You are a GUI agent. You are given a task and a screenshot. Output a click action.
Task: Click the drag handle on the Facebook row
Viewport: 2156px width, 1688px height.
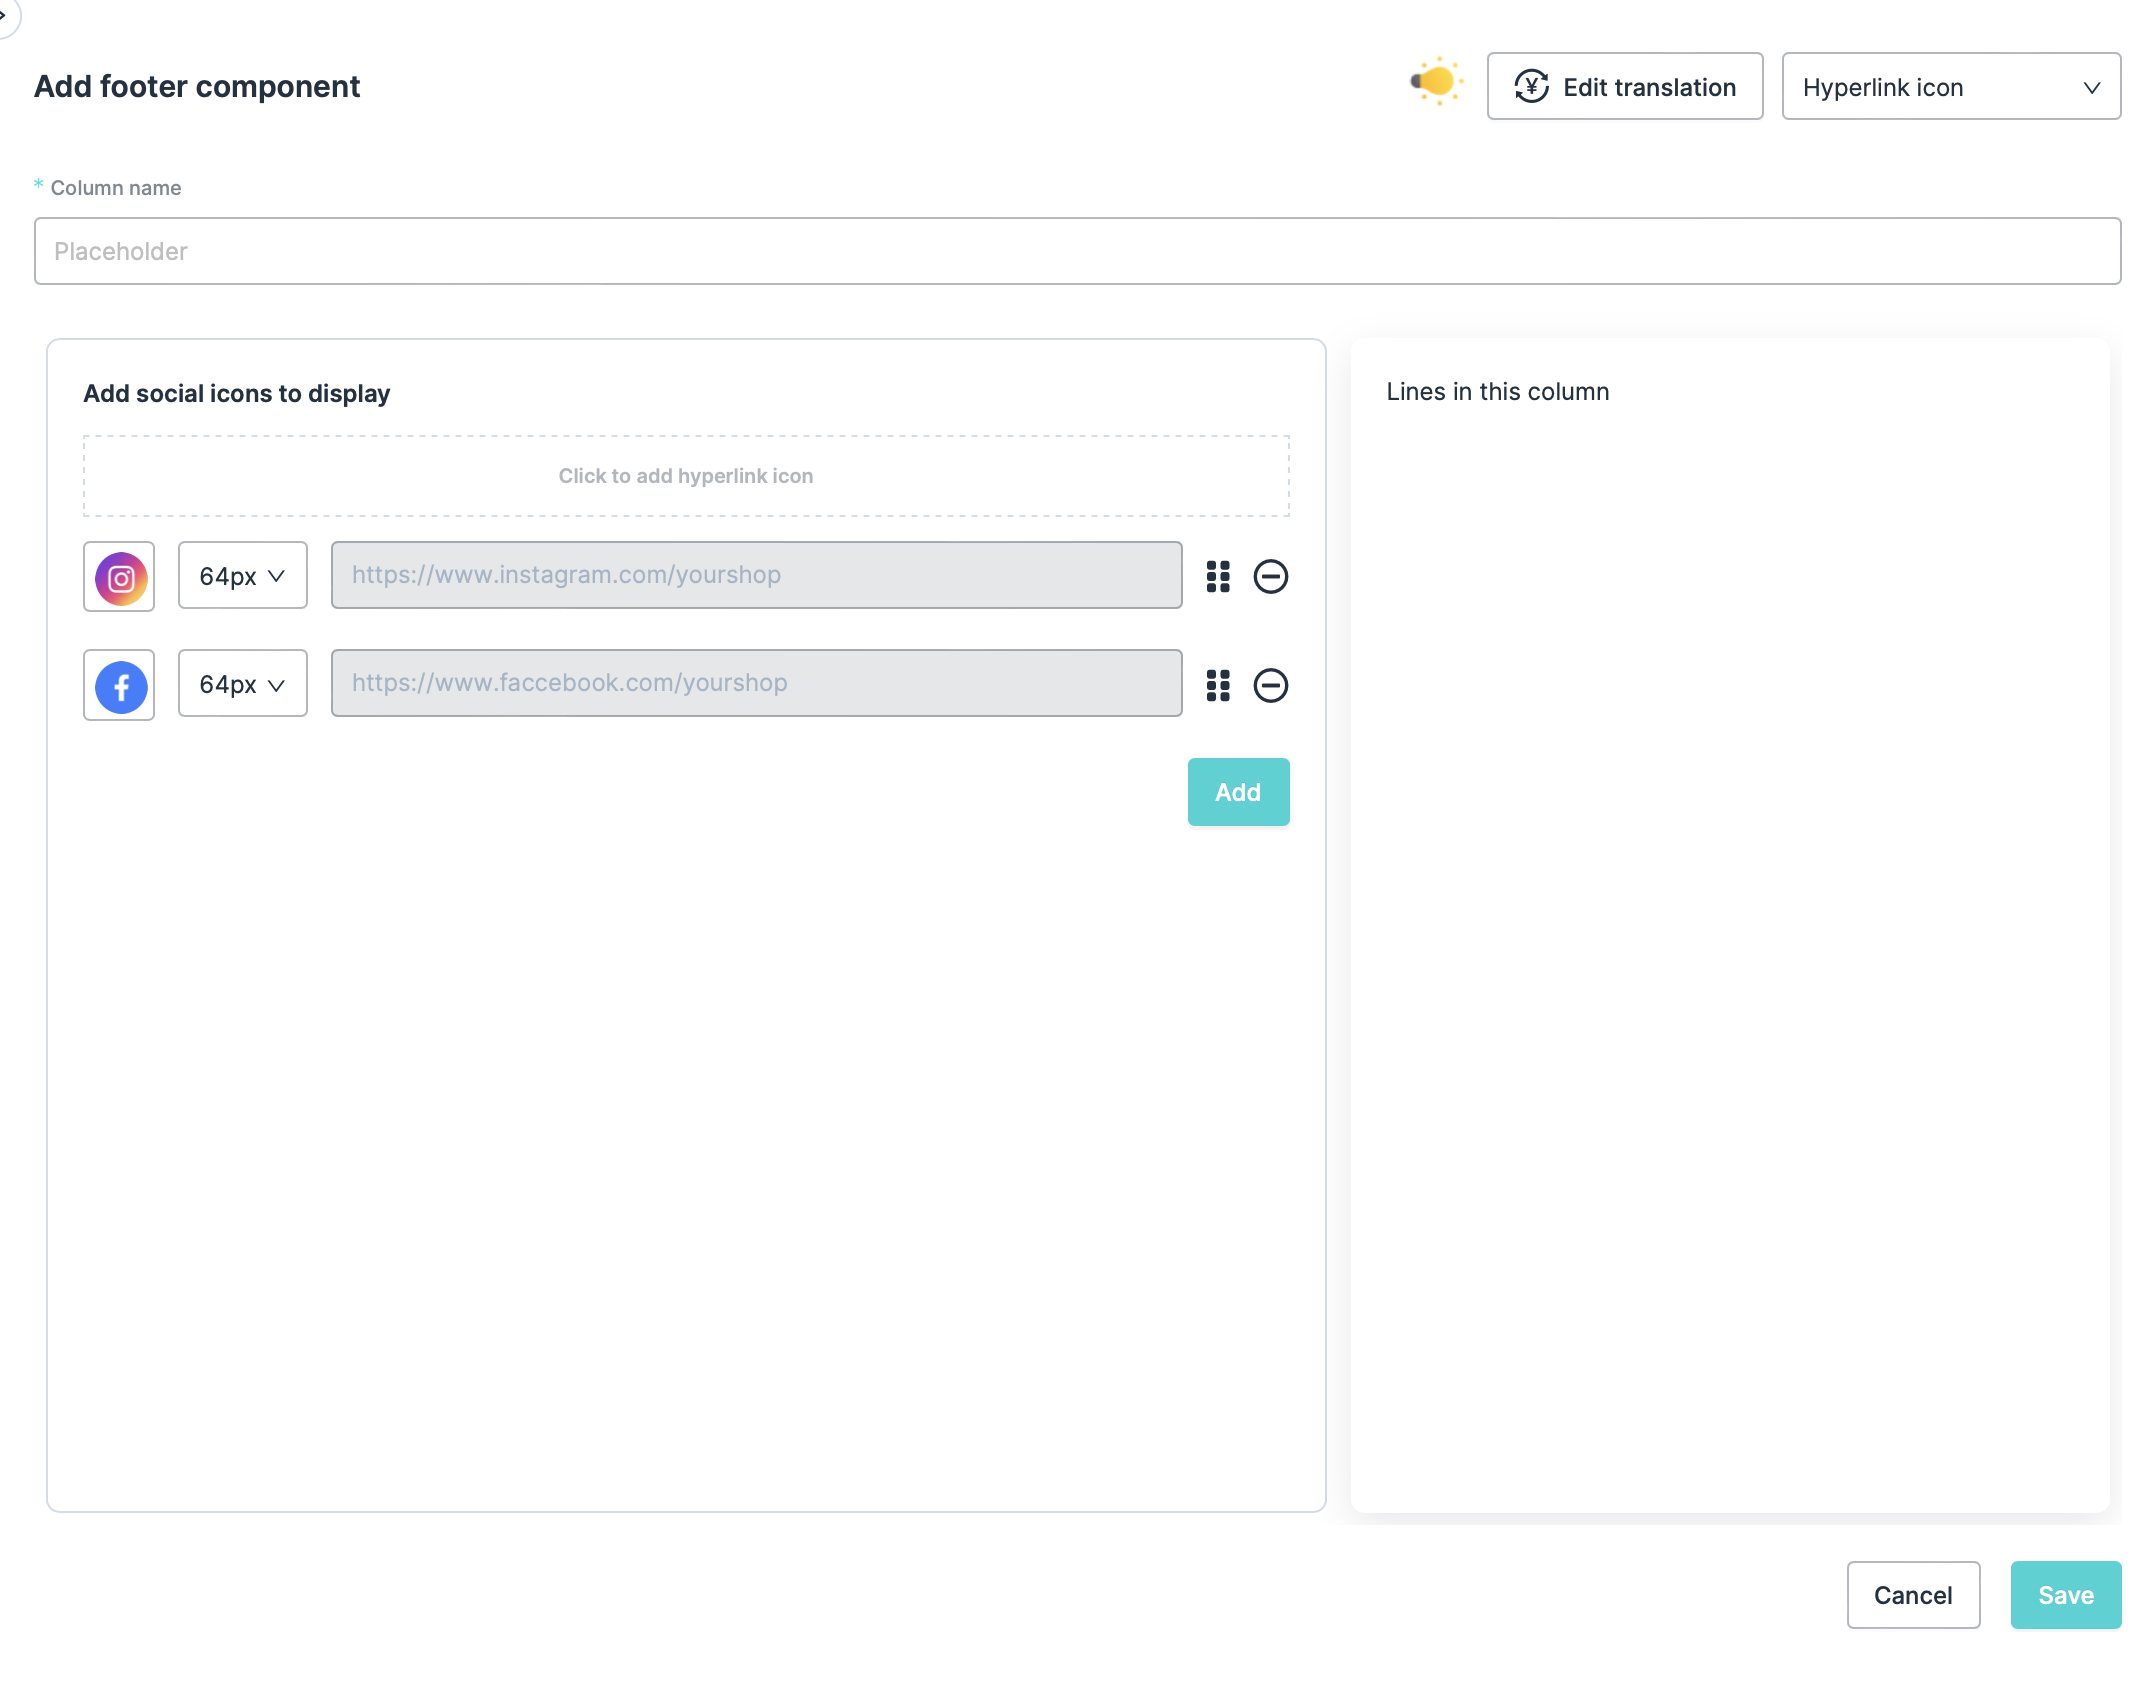pyautogui.click(x=1217, y=685)
